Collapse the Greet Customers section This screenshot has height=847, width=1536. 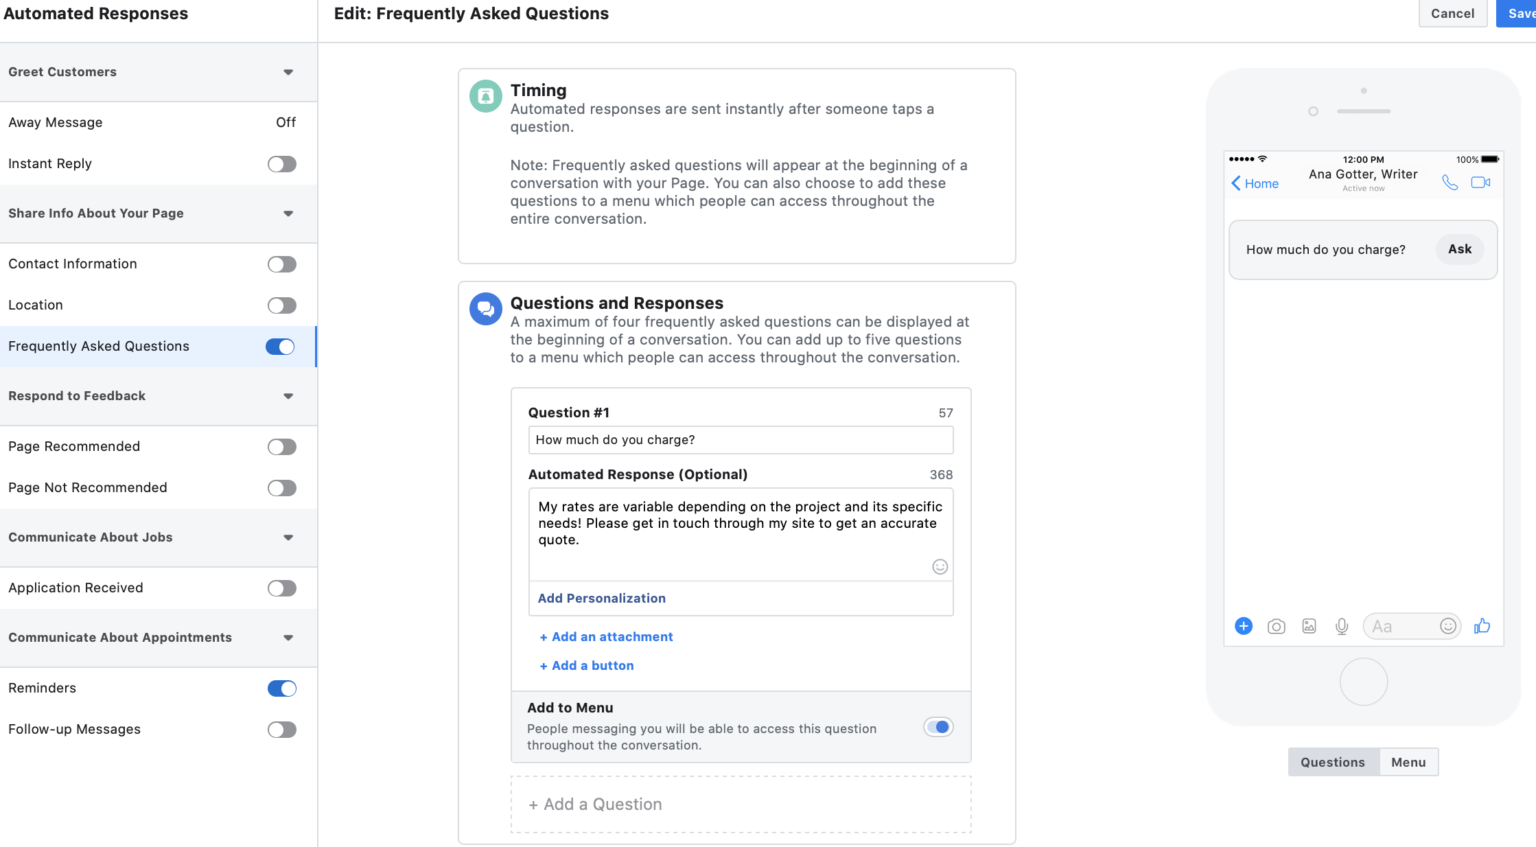pyautogui.click(x=288, y=72)
